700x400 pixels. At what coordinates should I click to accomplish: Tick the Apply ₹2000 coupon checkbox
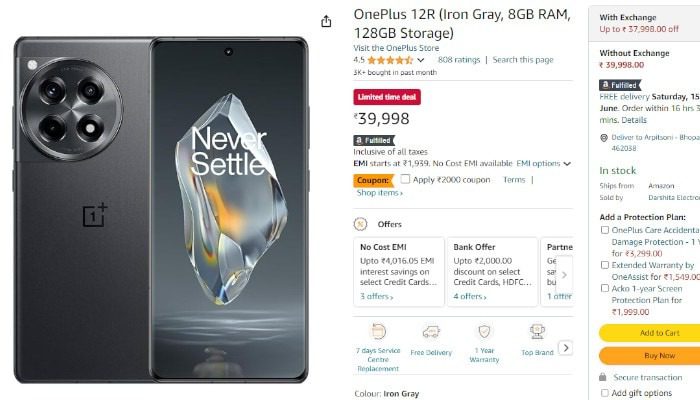[x=405, y=179]
